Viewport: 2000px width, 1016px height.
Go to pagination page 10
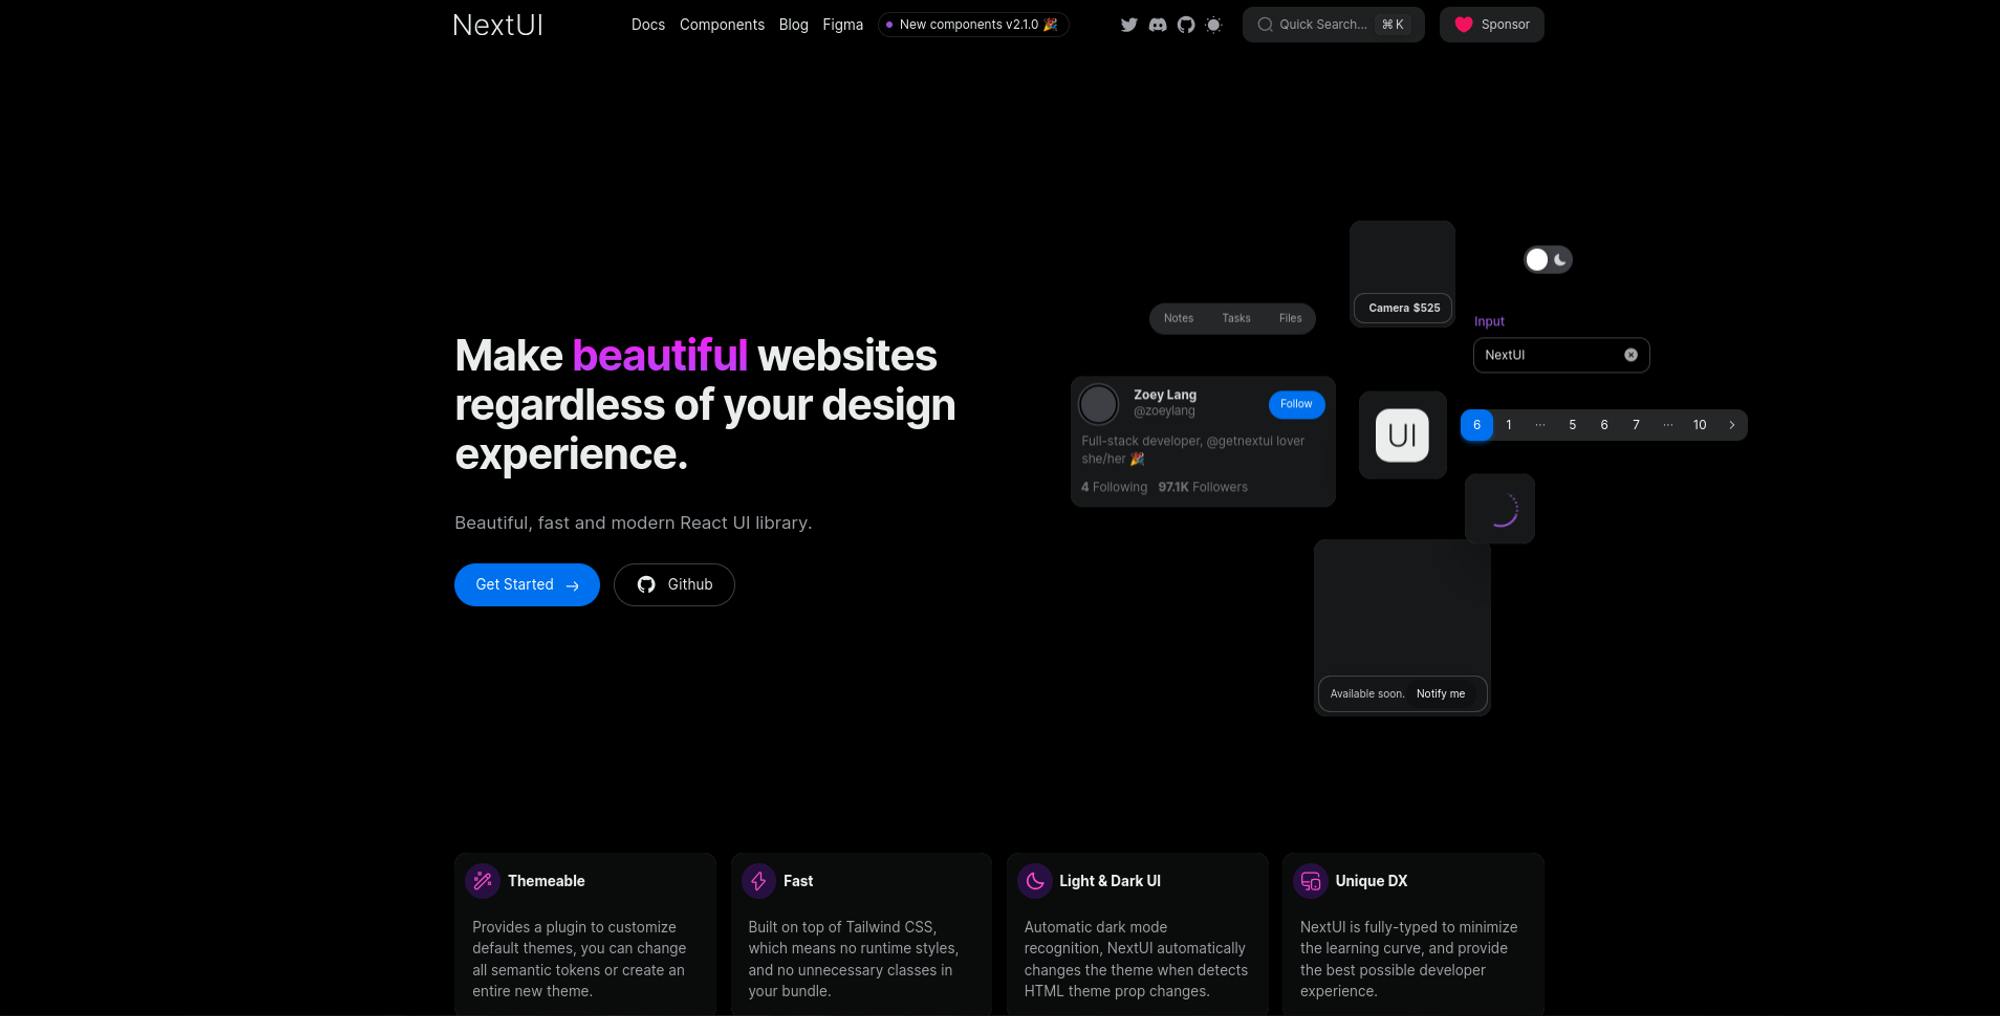(x=1700, y=425)
